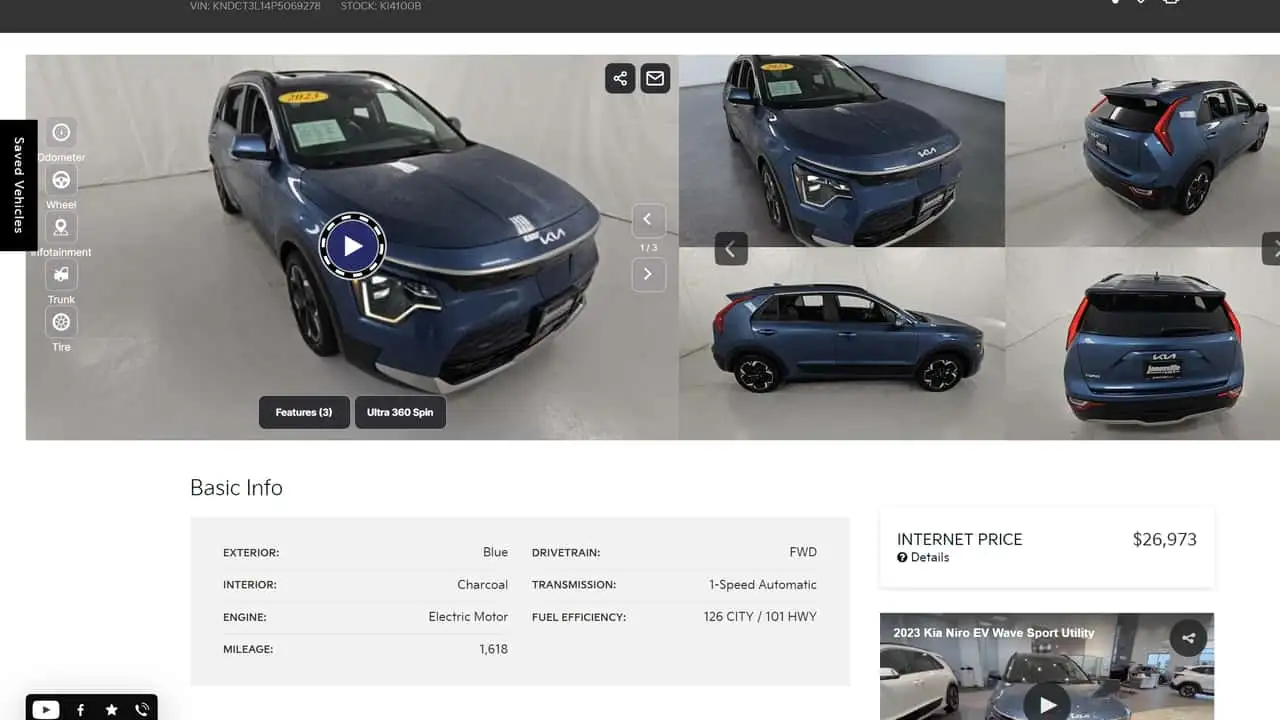The height and width of the screenshot is (720, 1280).
Task: Click the video title 2023 Kia Niro EV Wave
Action: 993,633
